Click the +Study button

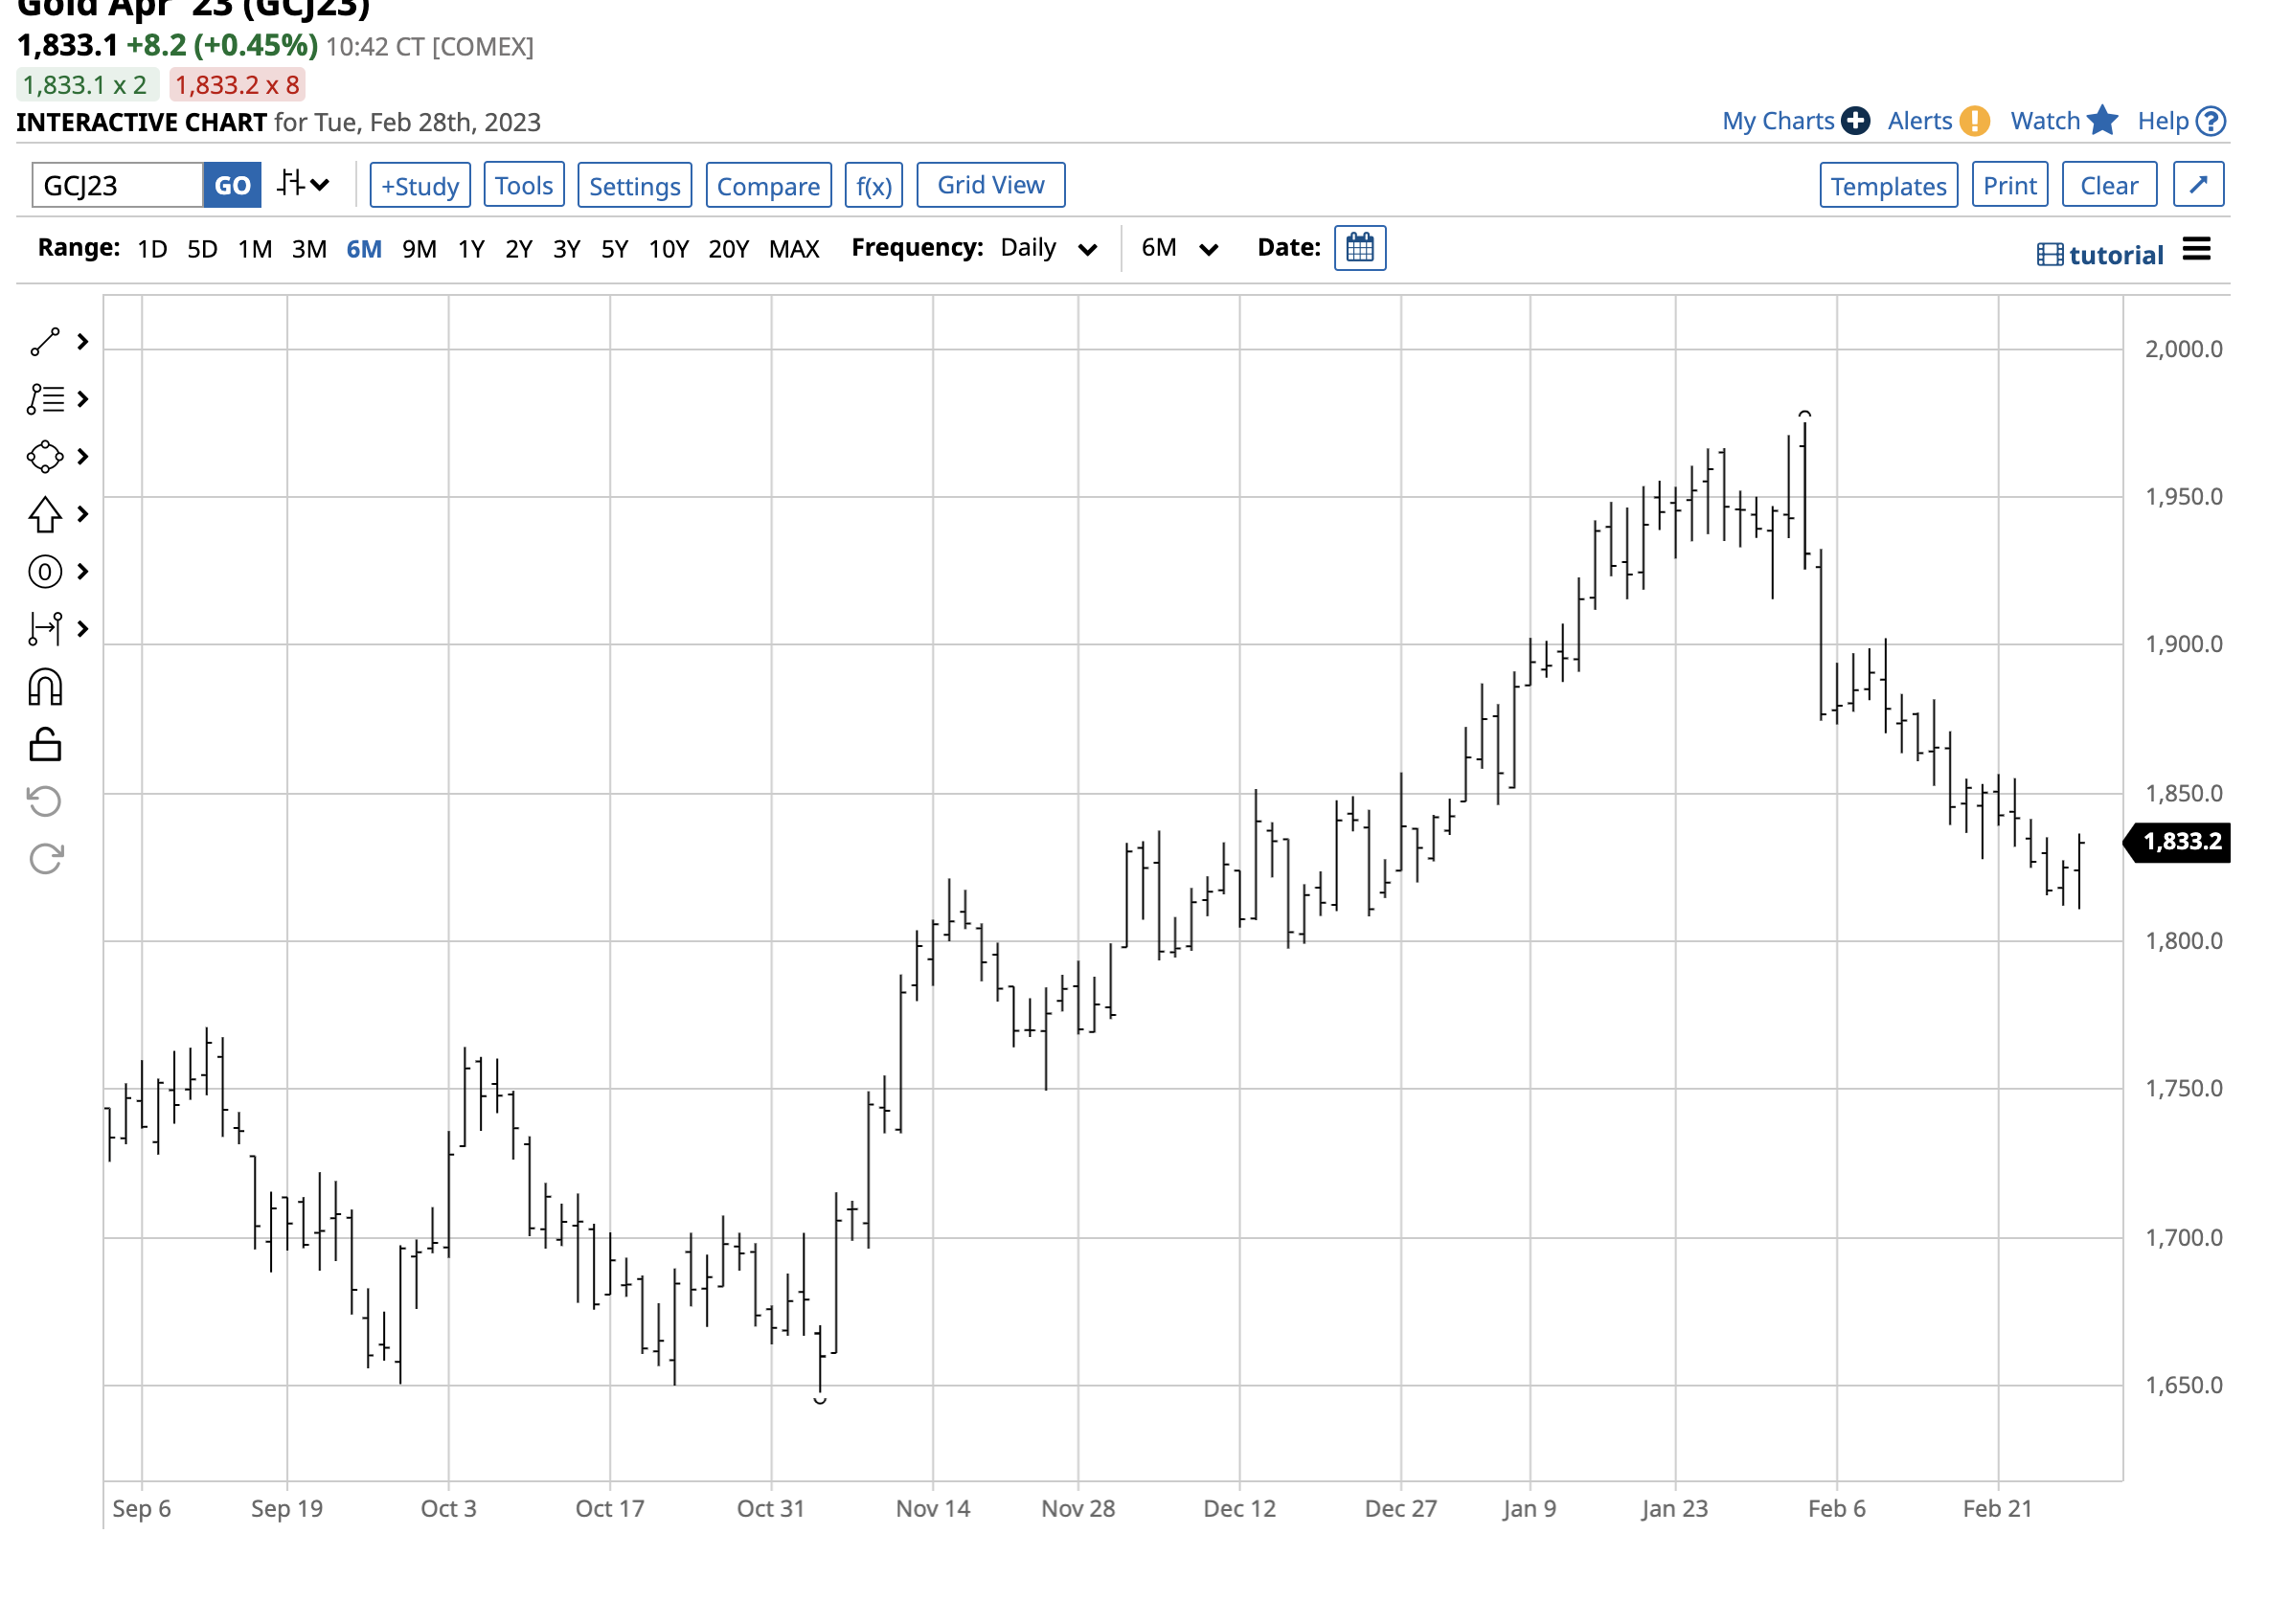coord(420,186)
